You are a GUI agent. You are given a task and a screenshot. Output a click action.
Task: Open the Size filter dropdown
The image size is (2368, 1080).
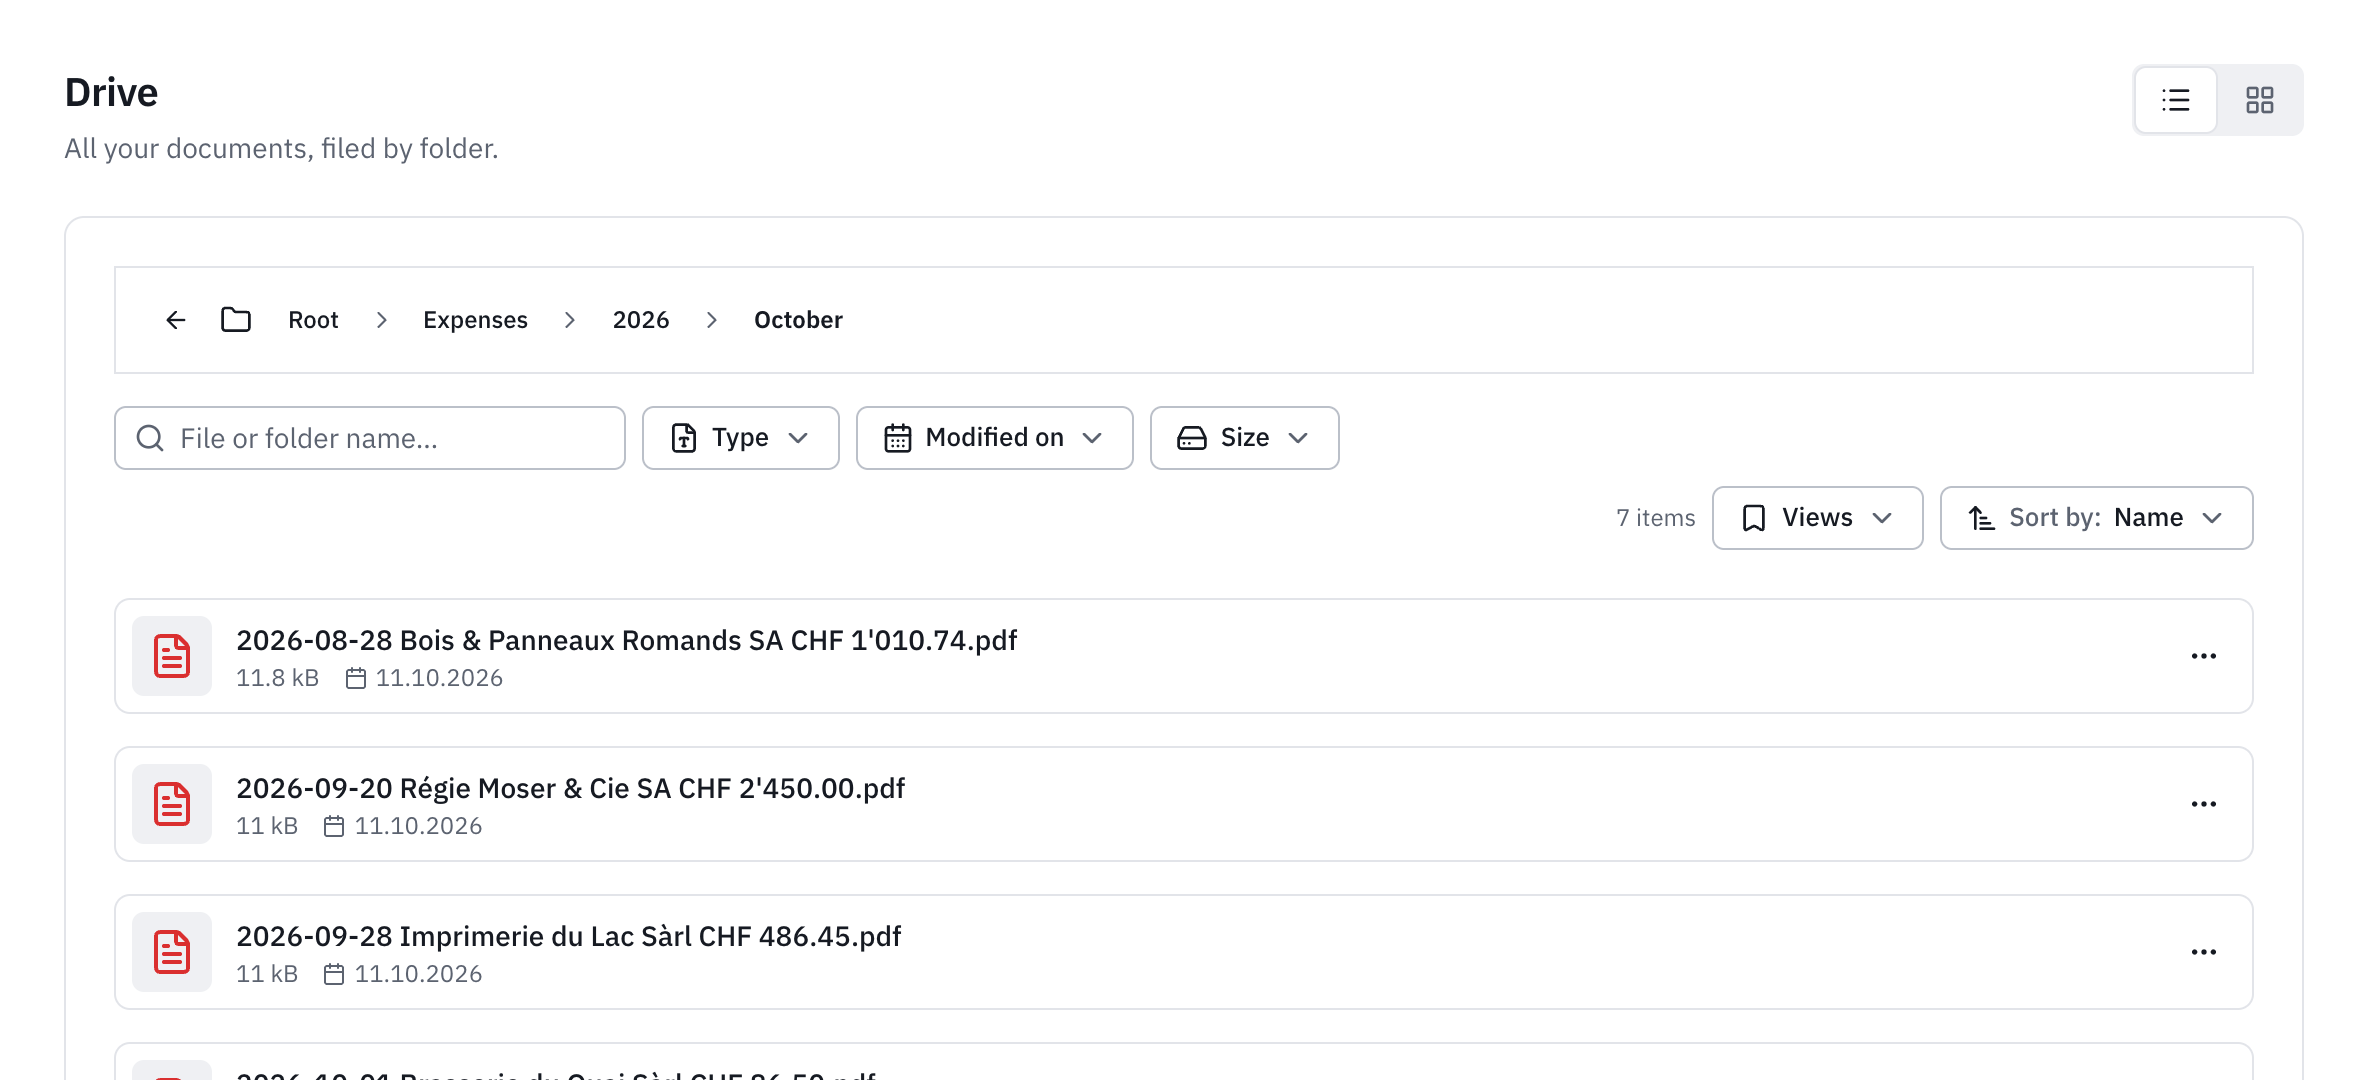pyautogui.click(x=1245, y=438)
